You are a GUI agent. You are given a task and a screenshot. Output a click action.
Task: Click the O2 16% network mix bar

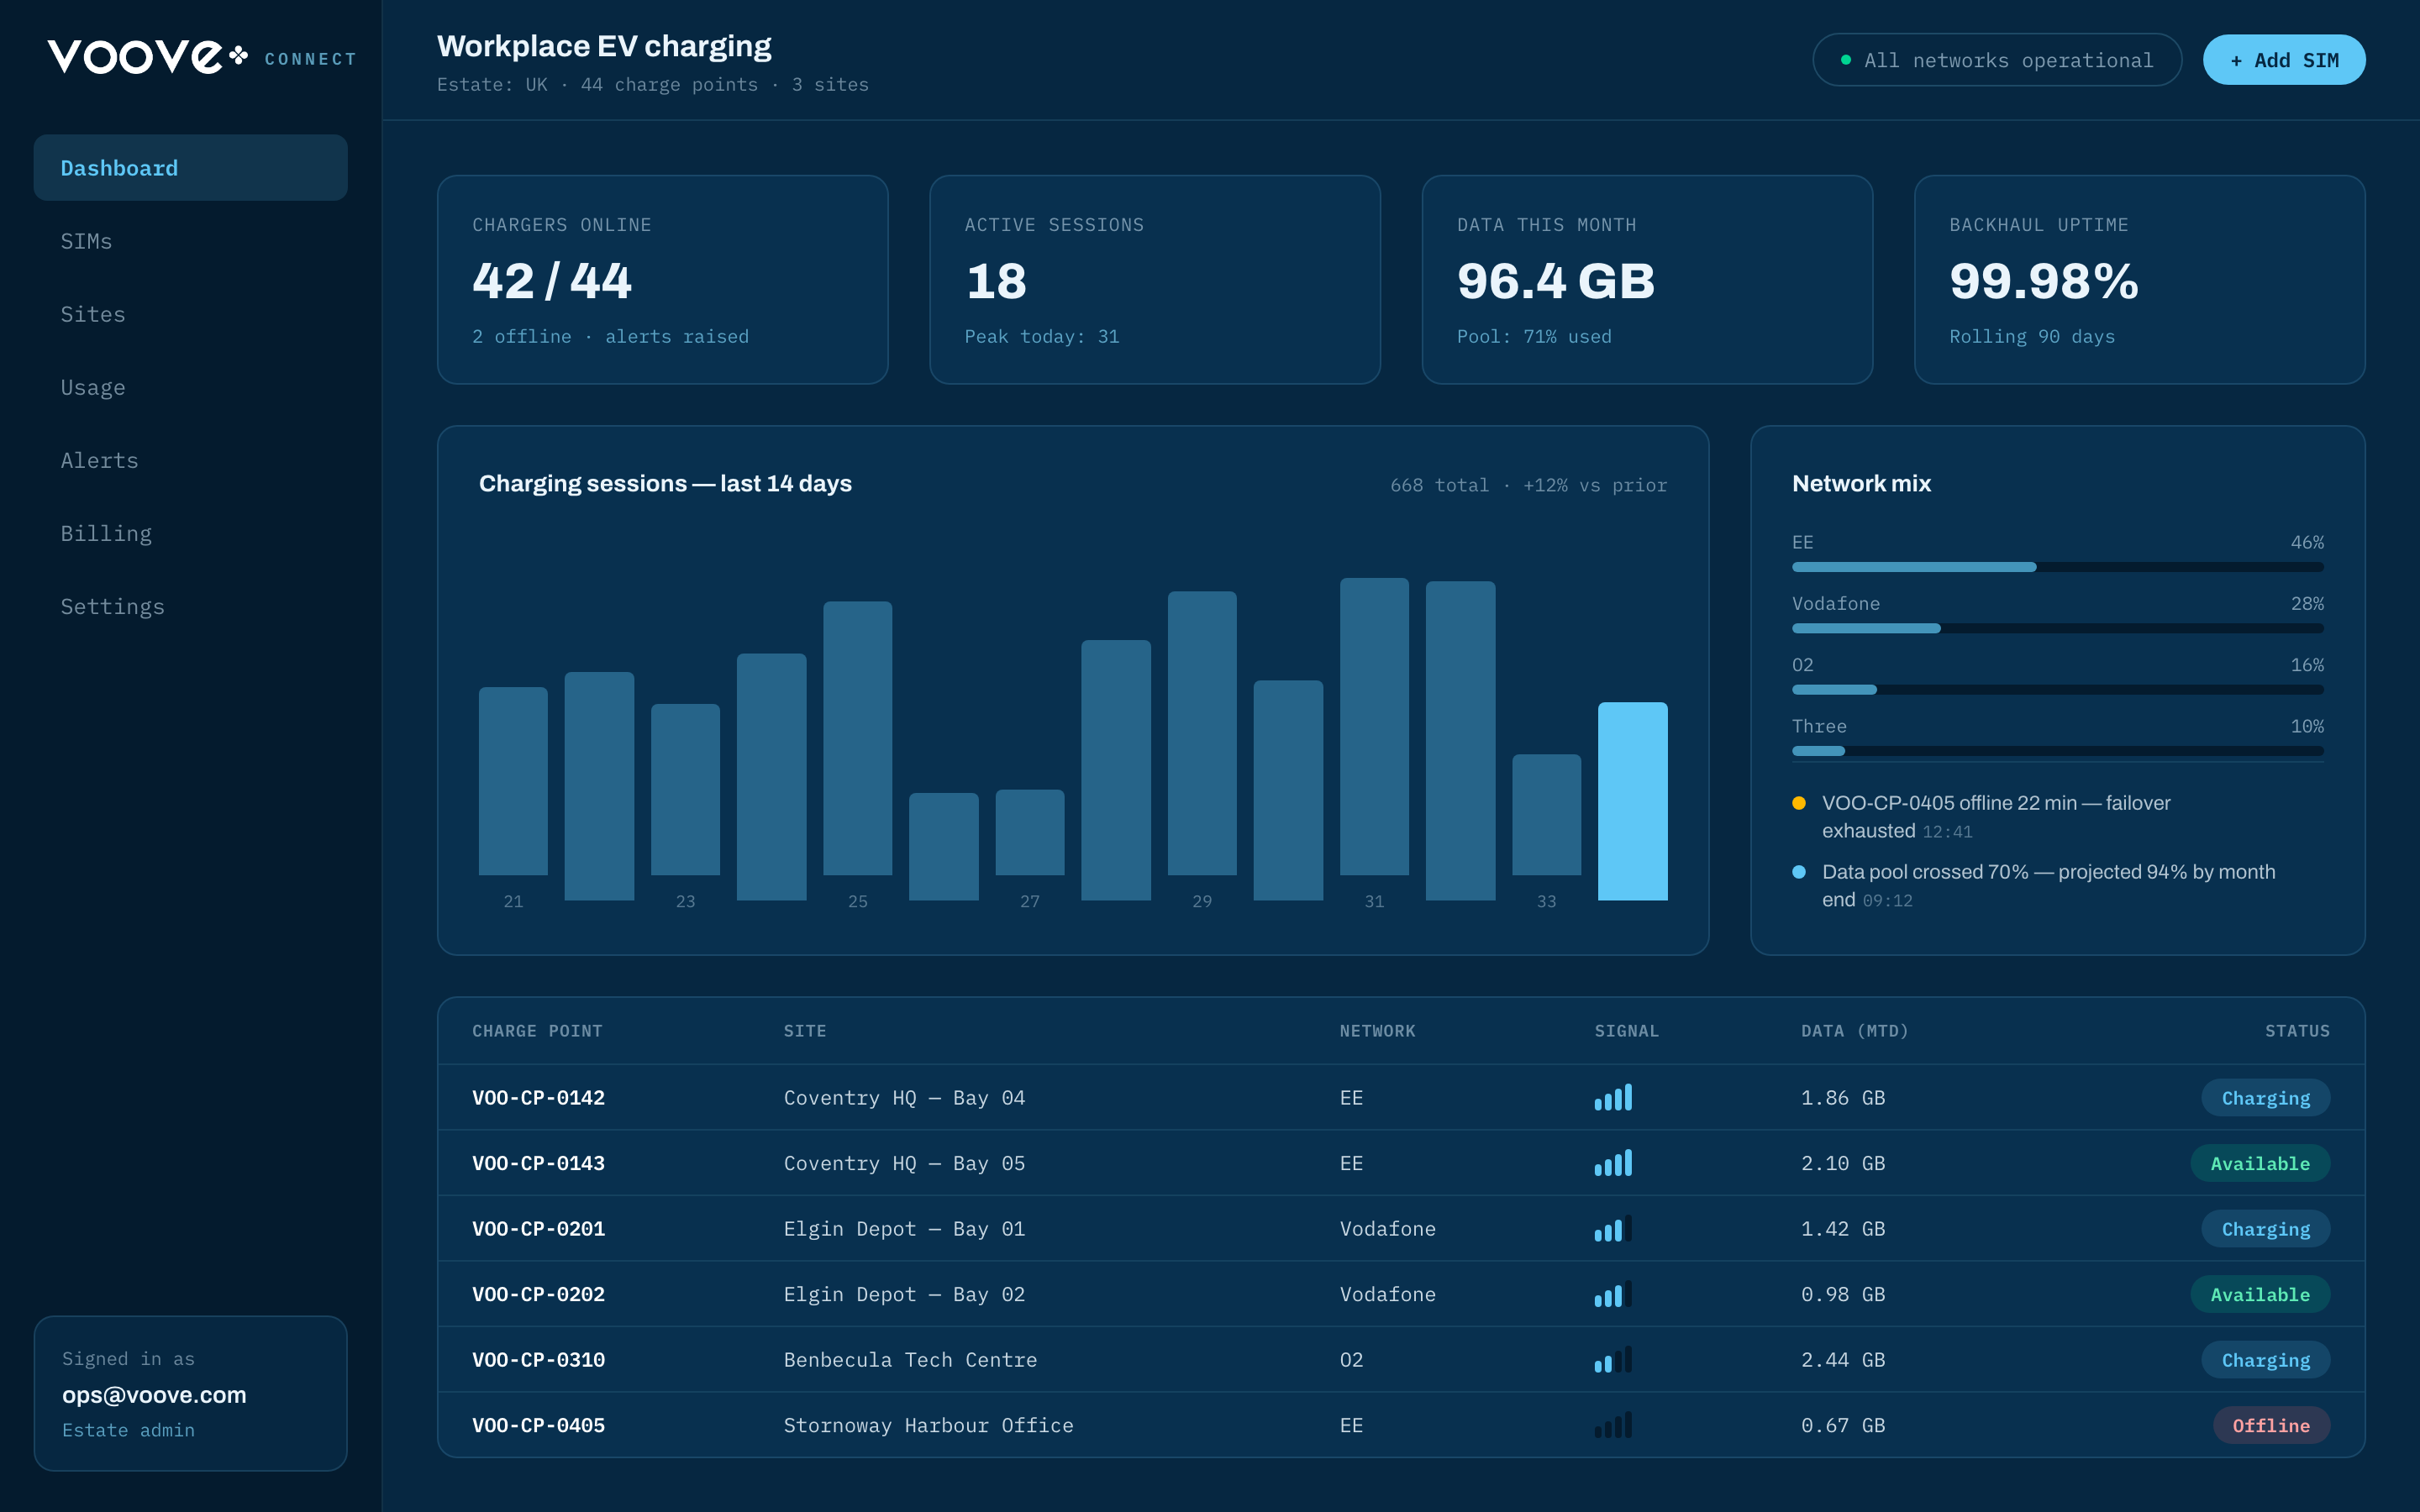pyautogui.click(x=2057, y=689)
